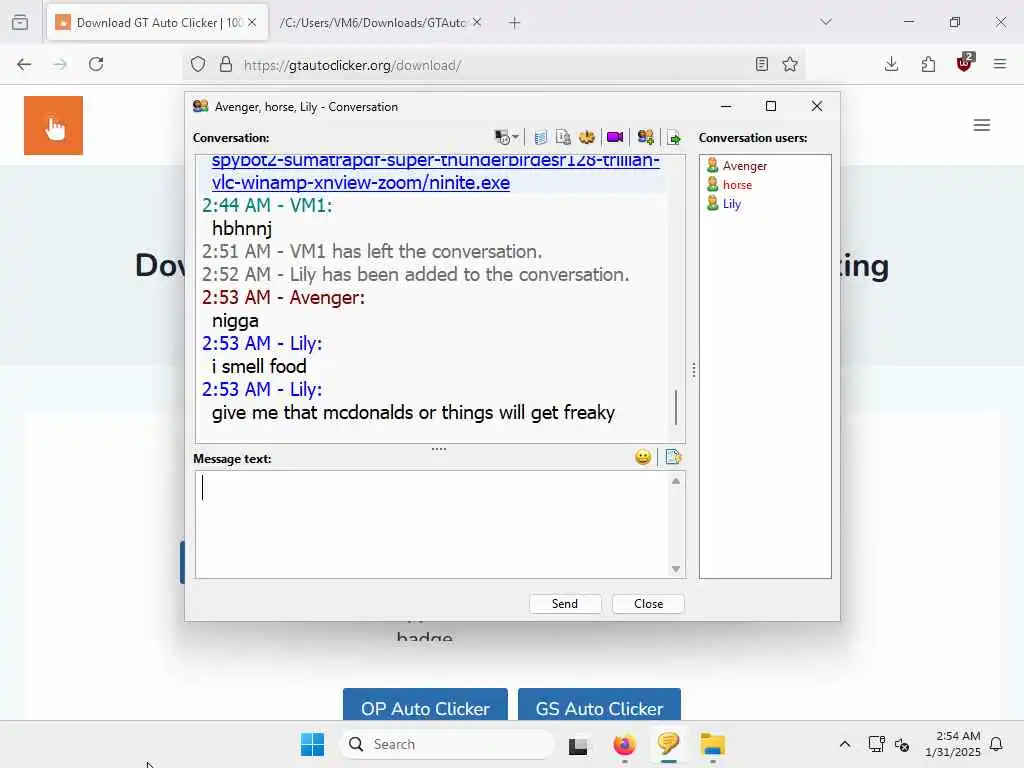Image resolution: width=1024 pixels, height=768 pixels.
Task: Click the message box scroll down arrow
Action: pyautogui.click(x=676, y=569)
